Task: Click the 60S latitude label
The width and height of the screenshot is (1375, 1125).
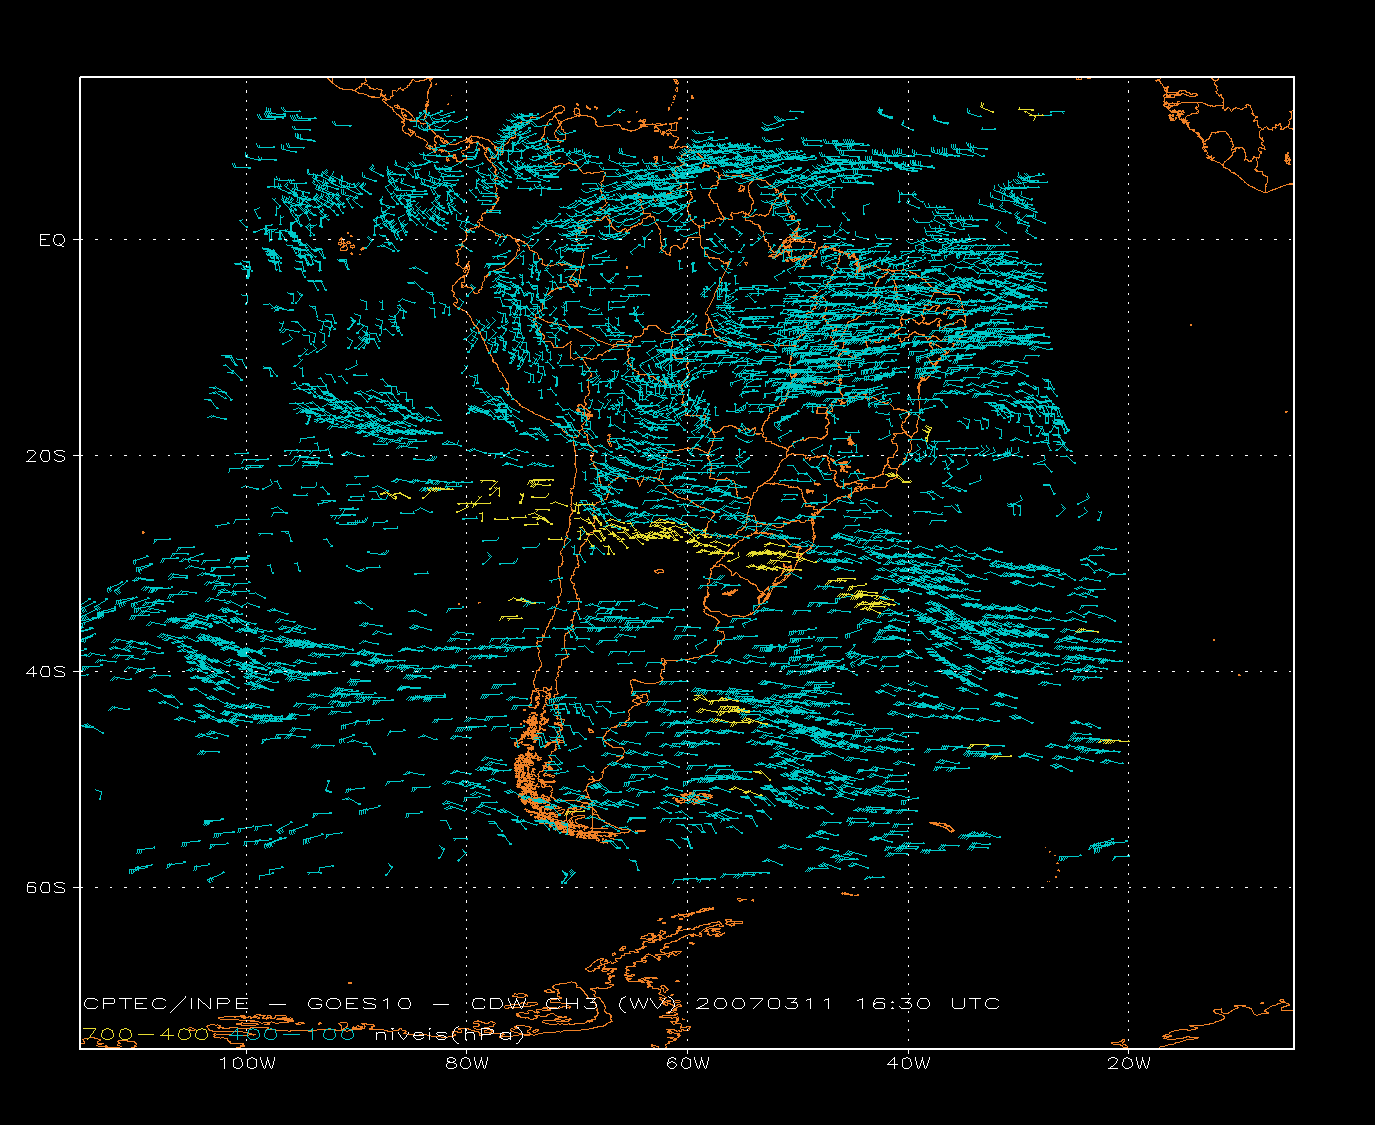Action: tap(45, 888)
